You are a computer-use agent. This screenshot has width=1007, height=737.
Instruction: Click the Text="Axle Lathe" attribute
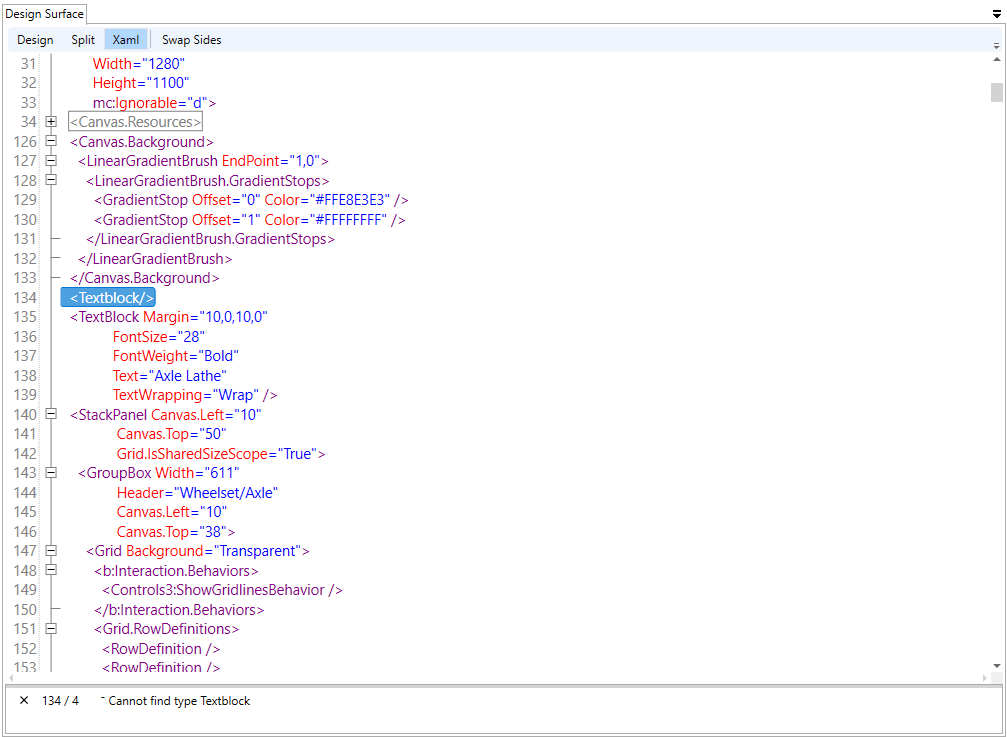[170, 375]
